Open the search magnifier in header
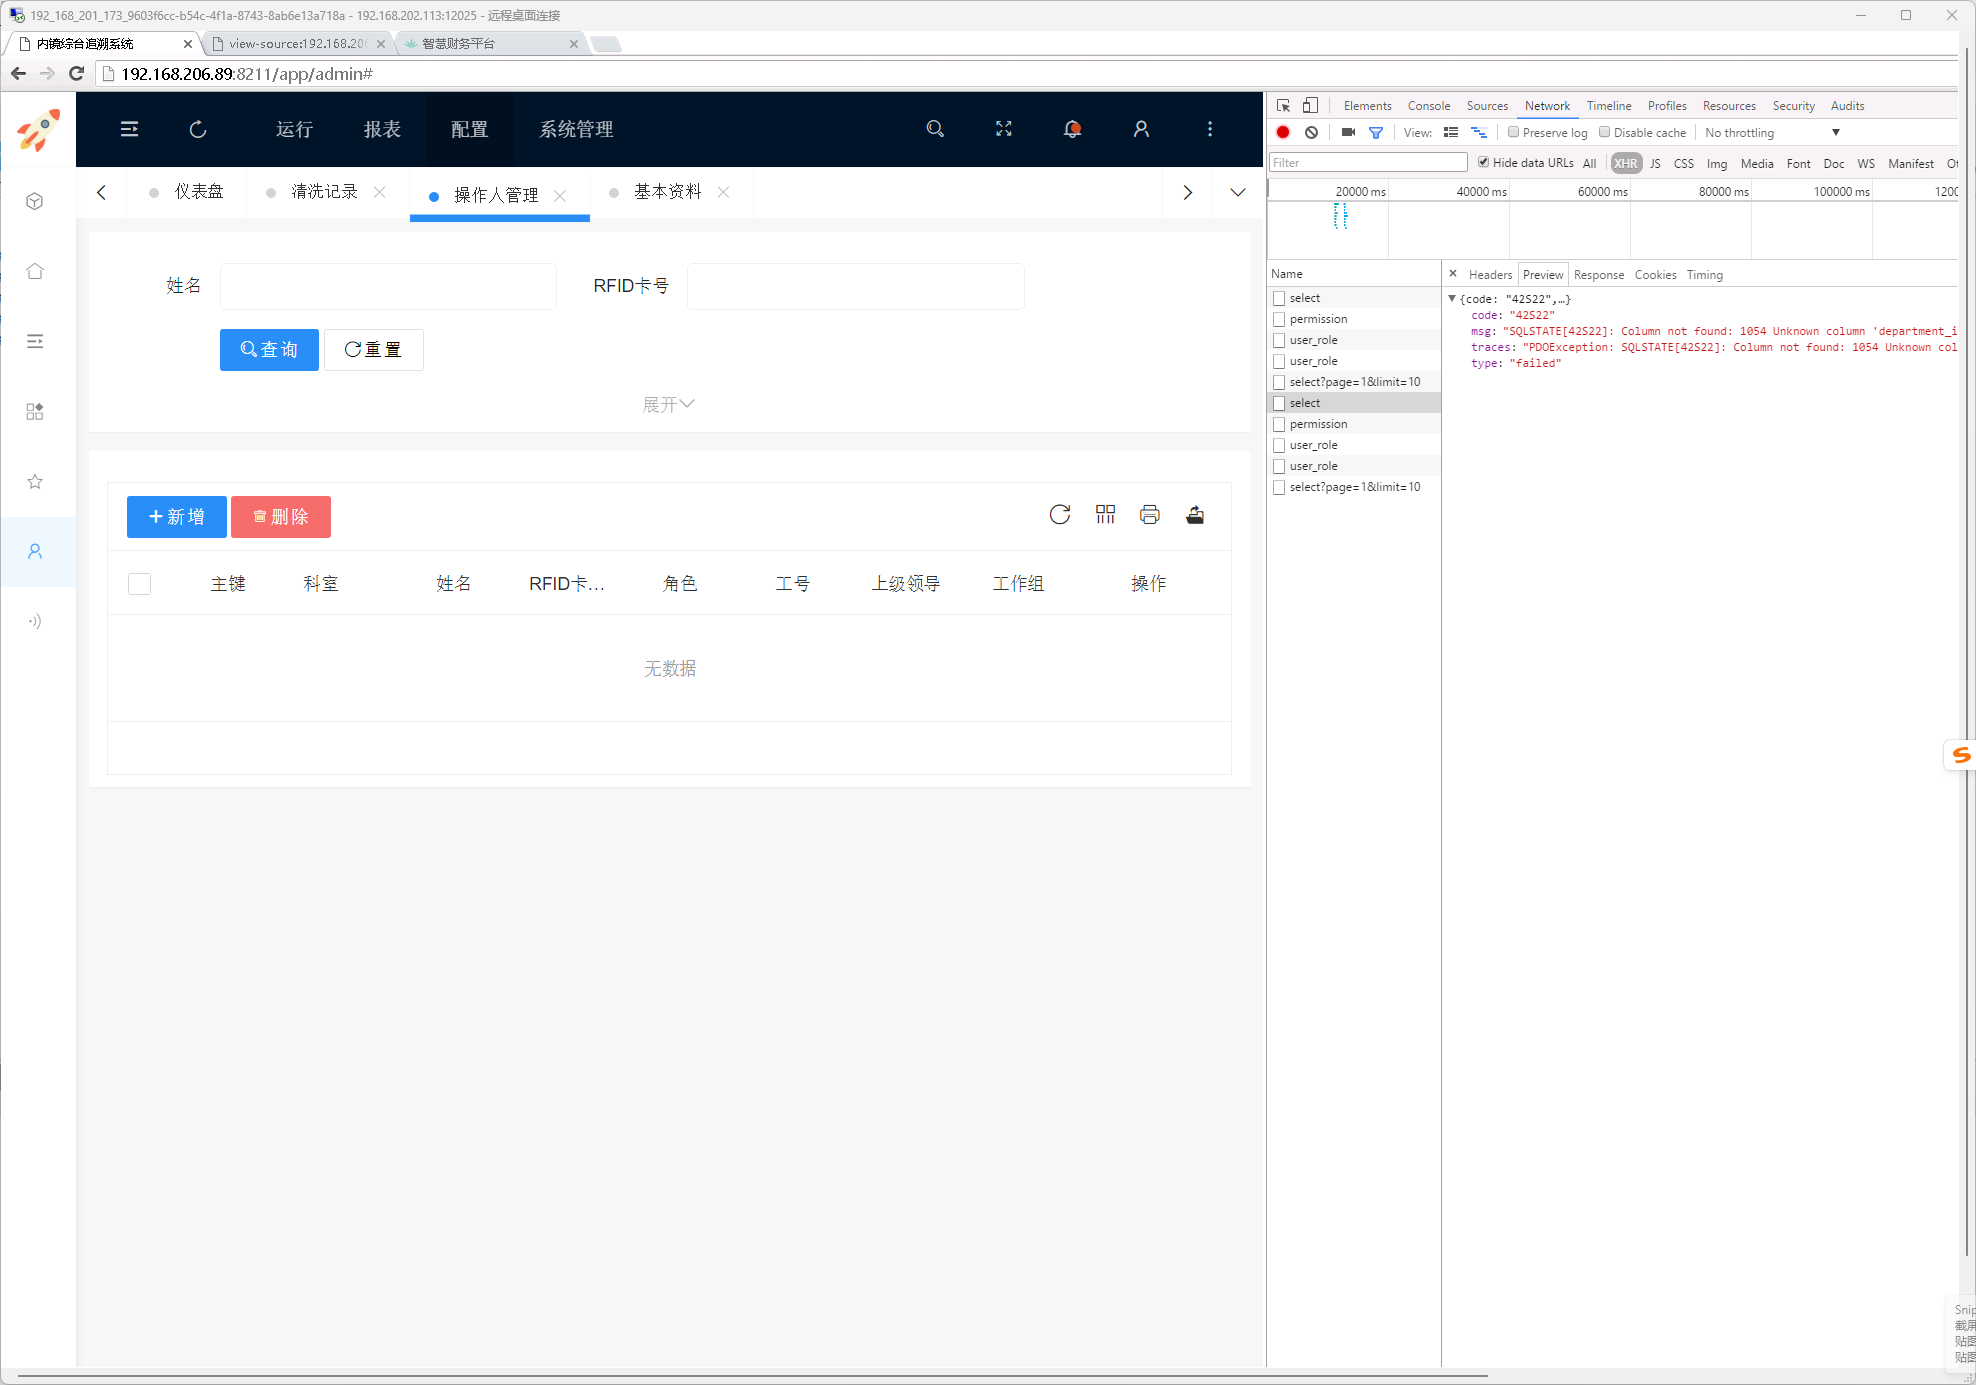Screen dimensions: 1976x1385 [935, 129]
